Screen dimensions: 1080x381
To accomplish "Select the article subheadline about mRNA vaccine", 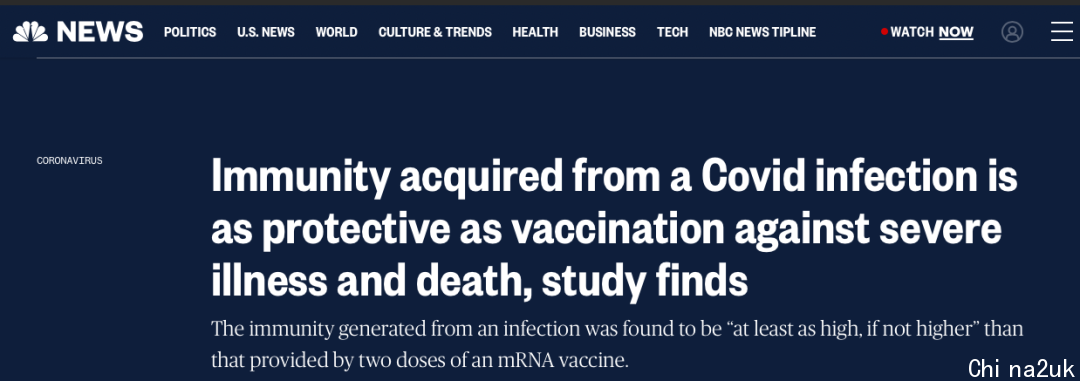I will pos(617,344).
